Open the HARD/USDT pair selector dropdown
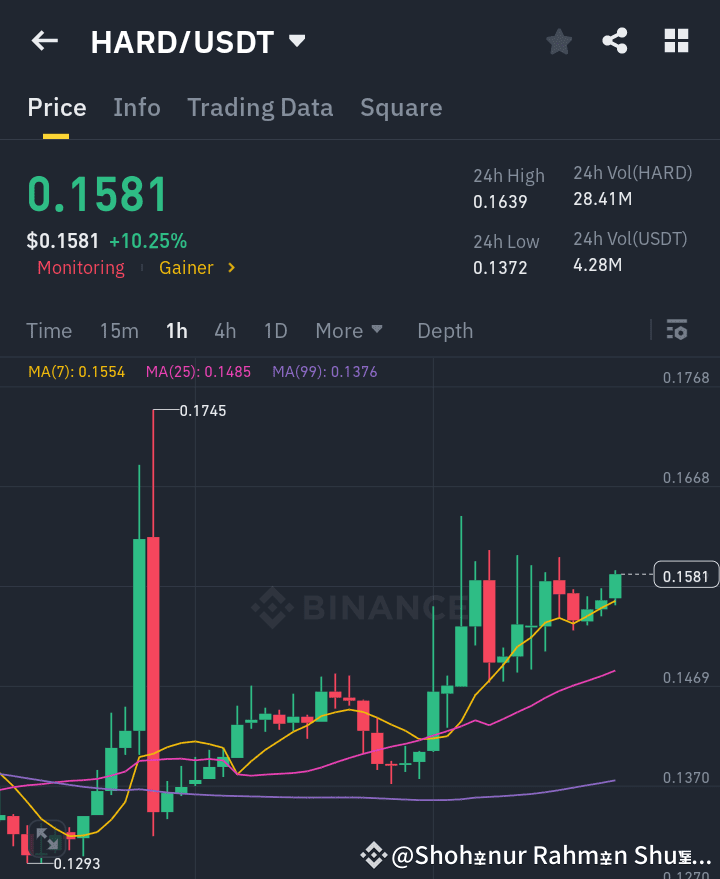The height and width of the screenshot is (879, 720). point(296,40)
